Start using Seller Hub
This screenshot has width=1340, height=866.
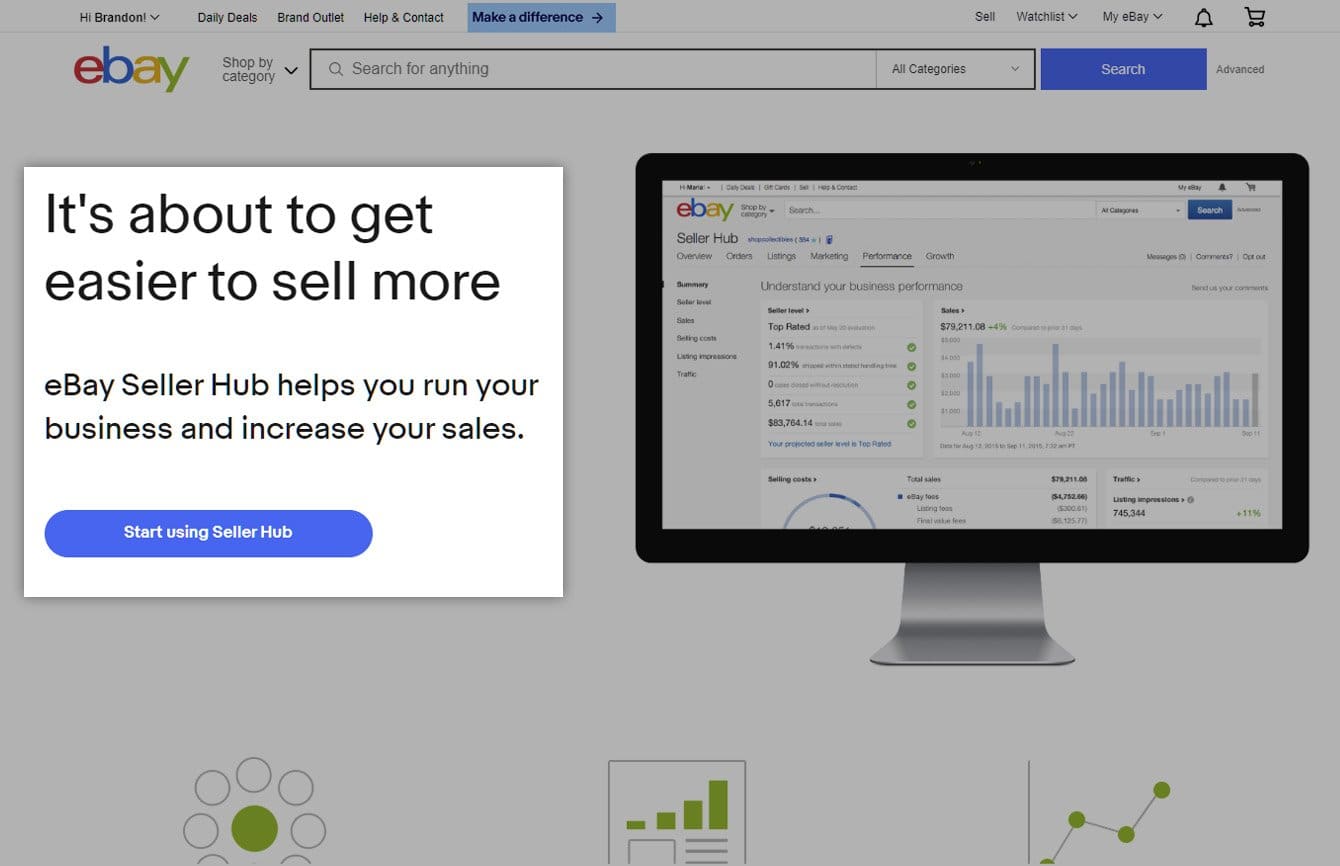click(x=208, y=533)
